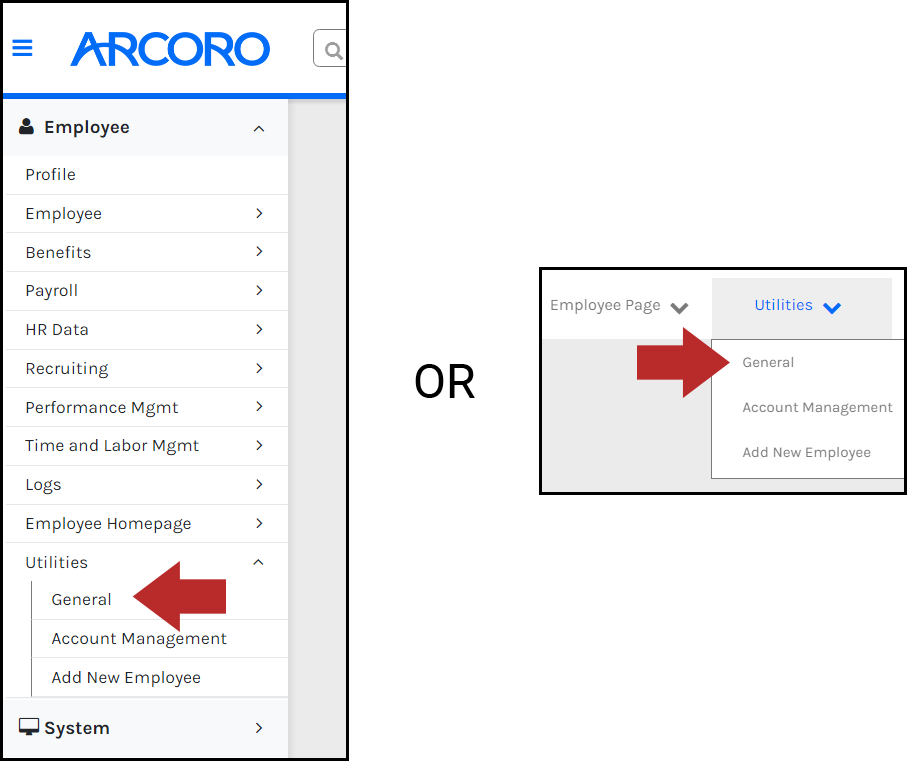Click the System monitor icon

29,727
